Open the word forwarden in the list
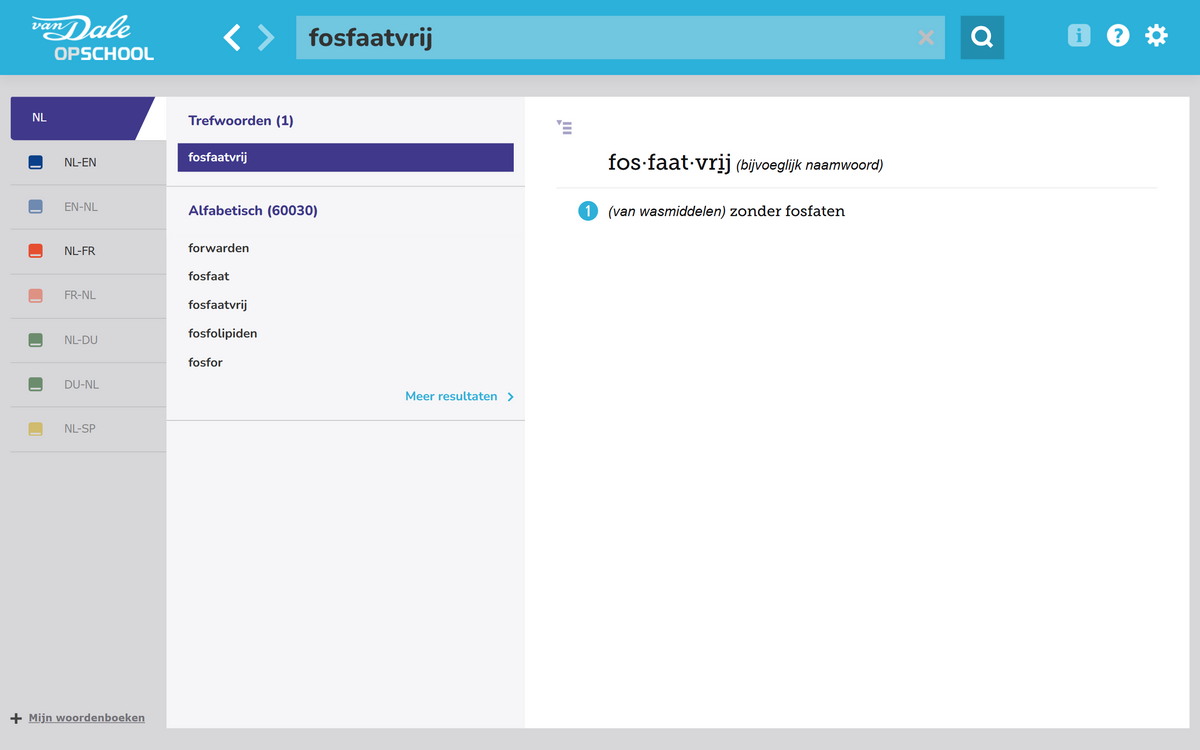 coord(219,248)
